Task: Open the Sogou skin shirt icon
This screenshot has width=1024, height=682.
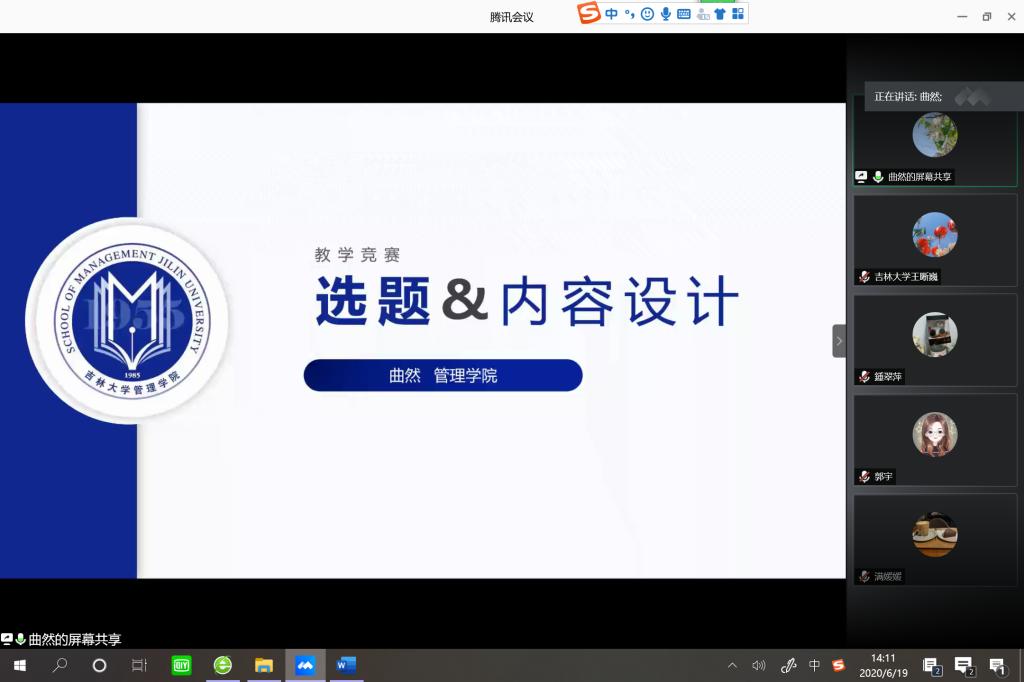Action: 719,14
